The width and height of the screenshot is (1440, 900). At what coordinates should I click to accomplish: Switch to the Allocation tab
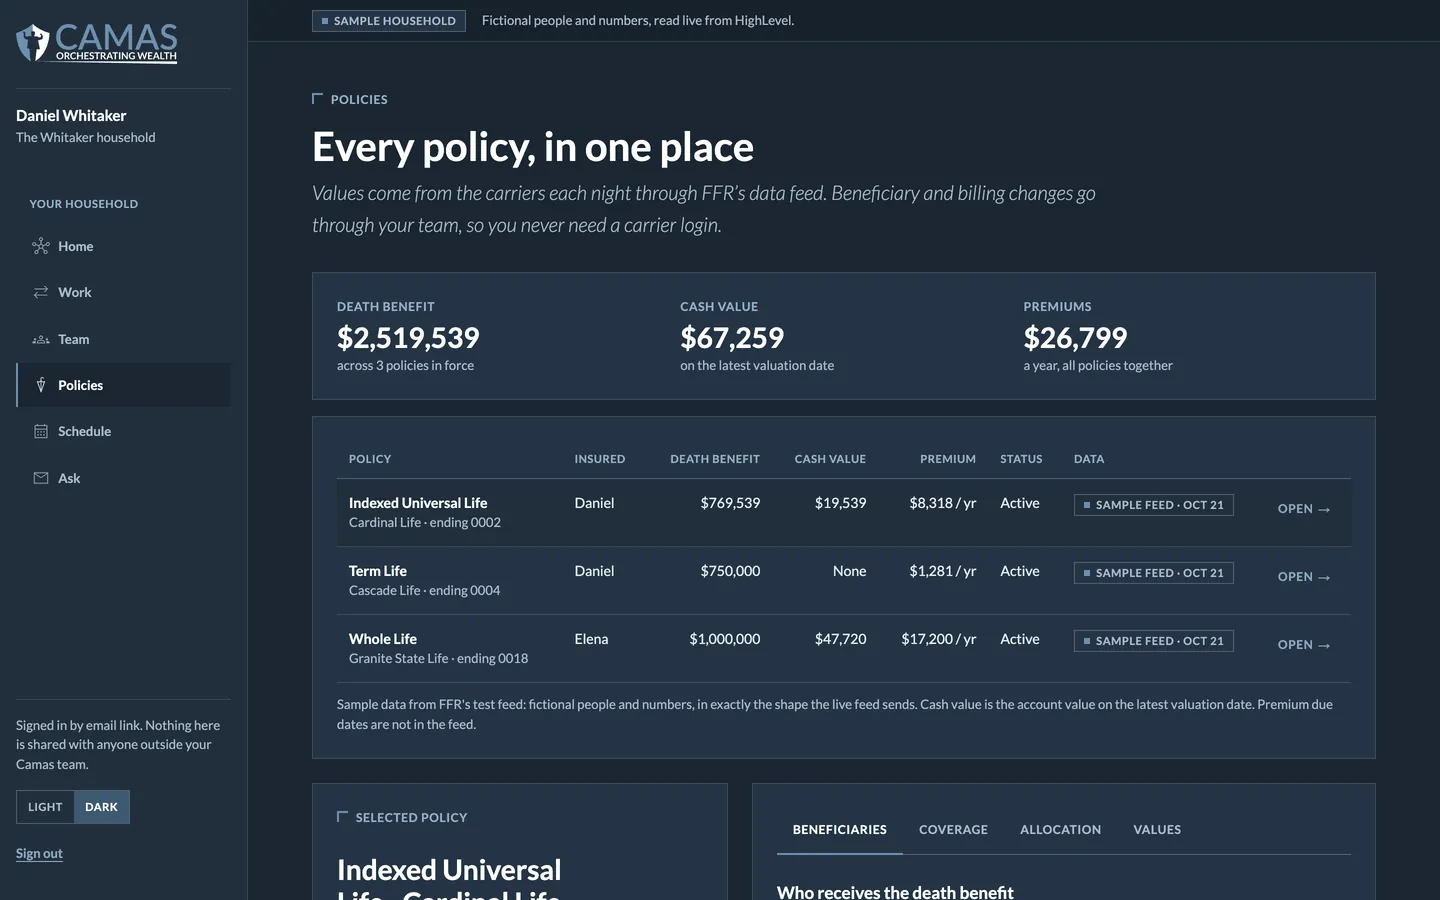pyautogui.click(x=1060, y=830)
